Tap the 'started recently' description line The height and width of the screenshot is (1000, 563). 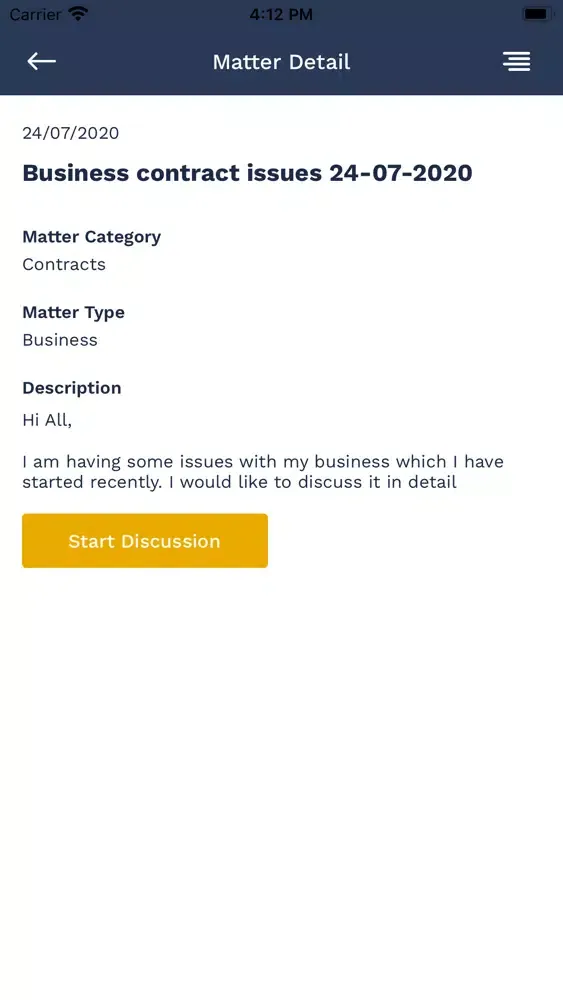tap(239, 482)
